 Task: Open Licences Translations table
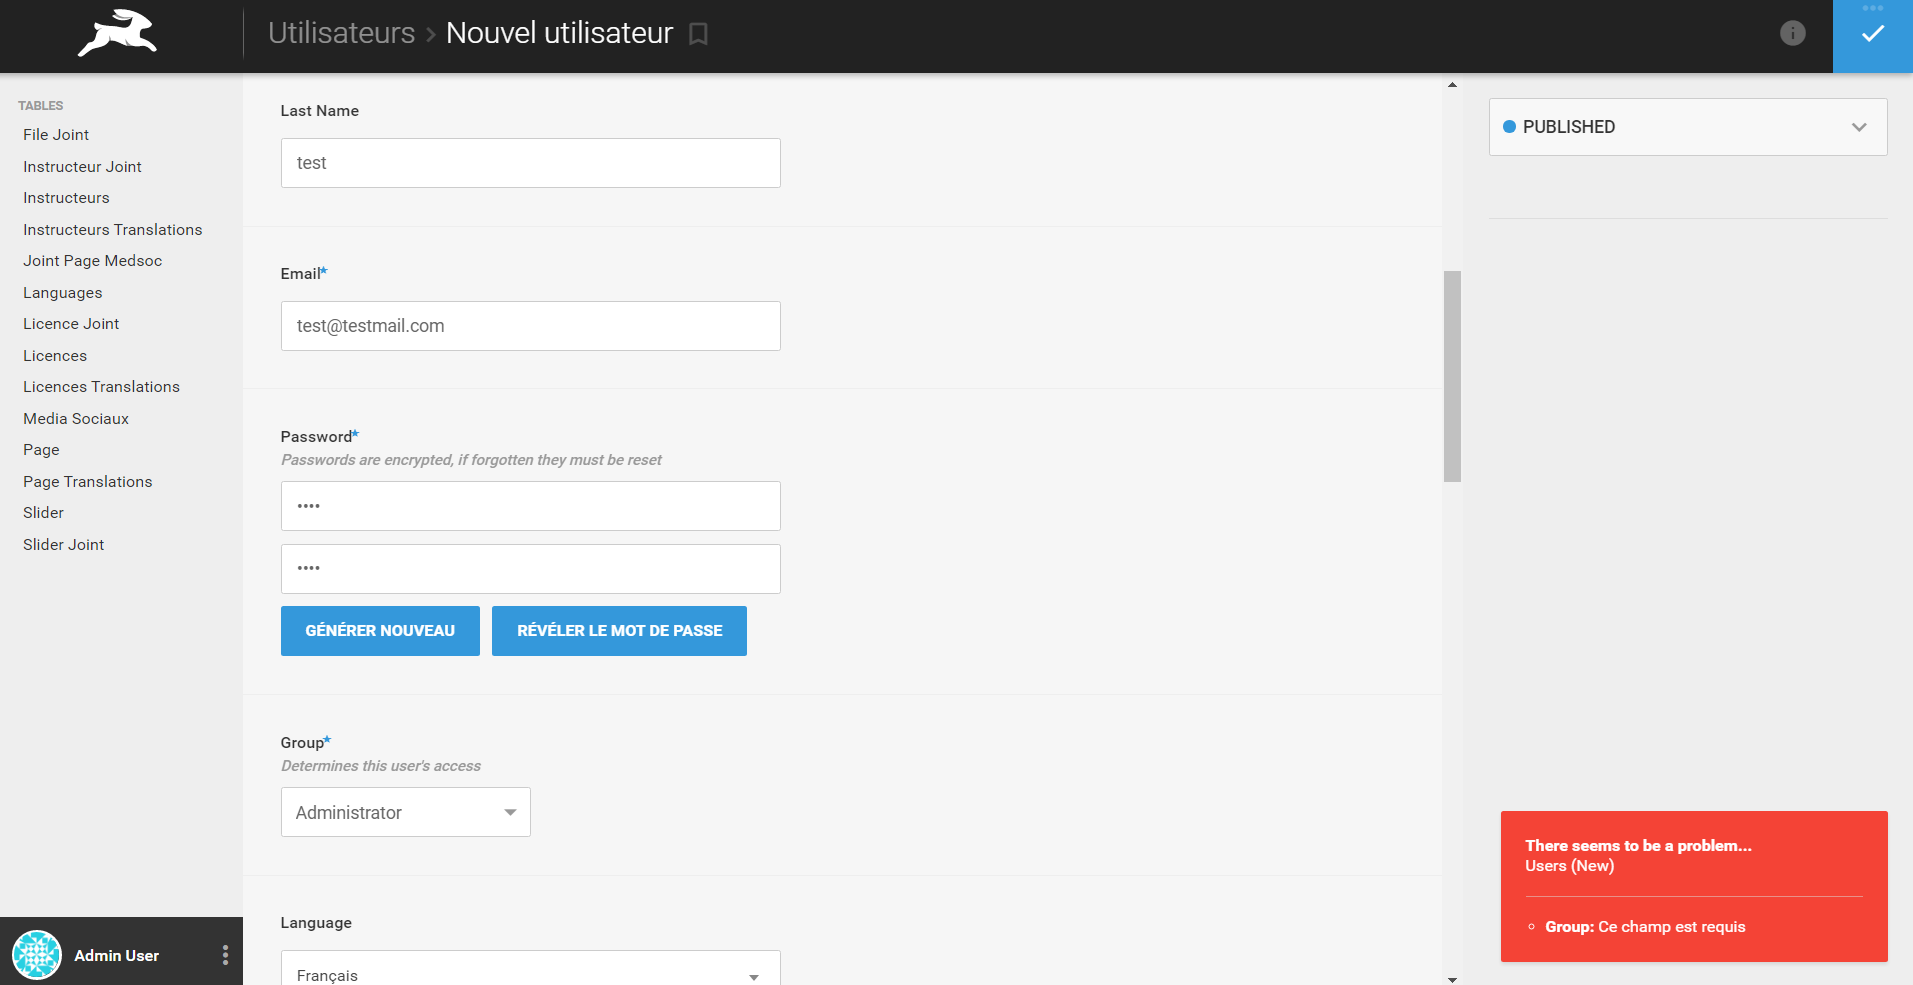[101, 387]
